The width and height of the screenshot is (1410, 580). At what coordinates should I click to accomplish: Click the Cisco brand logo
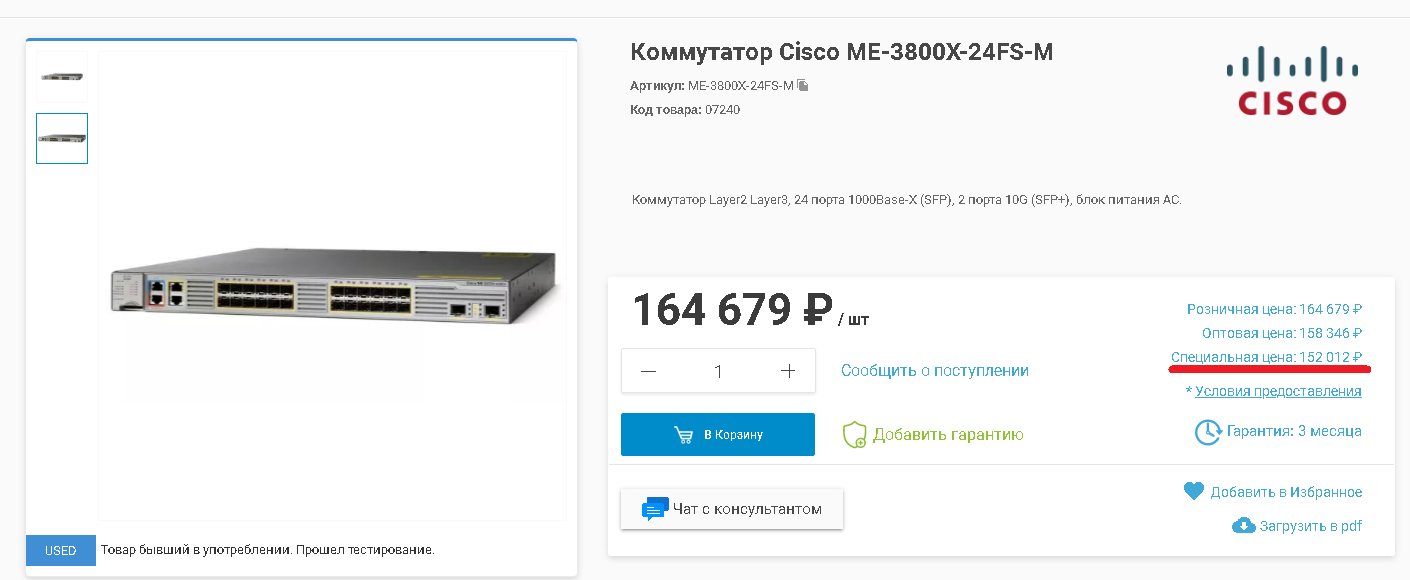click(1292, 82)
